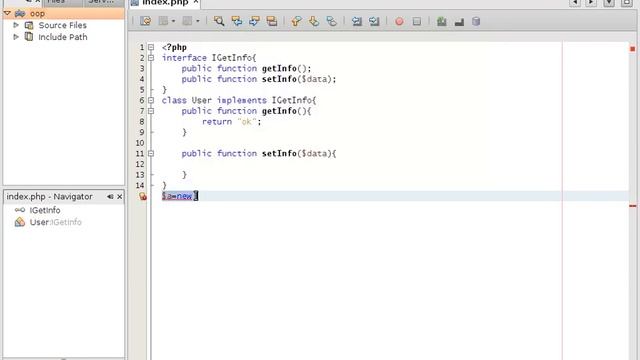
Task: Expand the Source Files node
Action: (16, 25)
